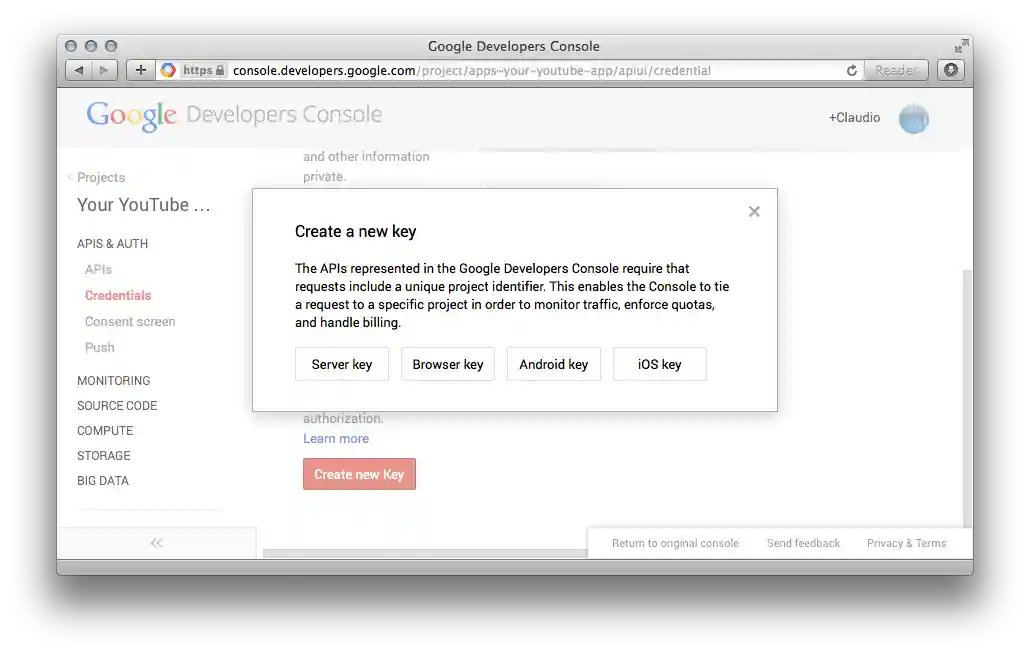The height and width of the screenshot is (654, 1030).
Task: Reload the page using the refresh icon
Action: point(851,70)
